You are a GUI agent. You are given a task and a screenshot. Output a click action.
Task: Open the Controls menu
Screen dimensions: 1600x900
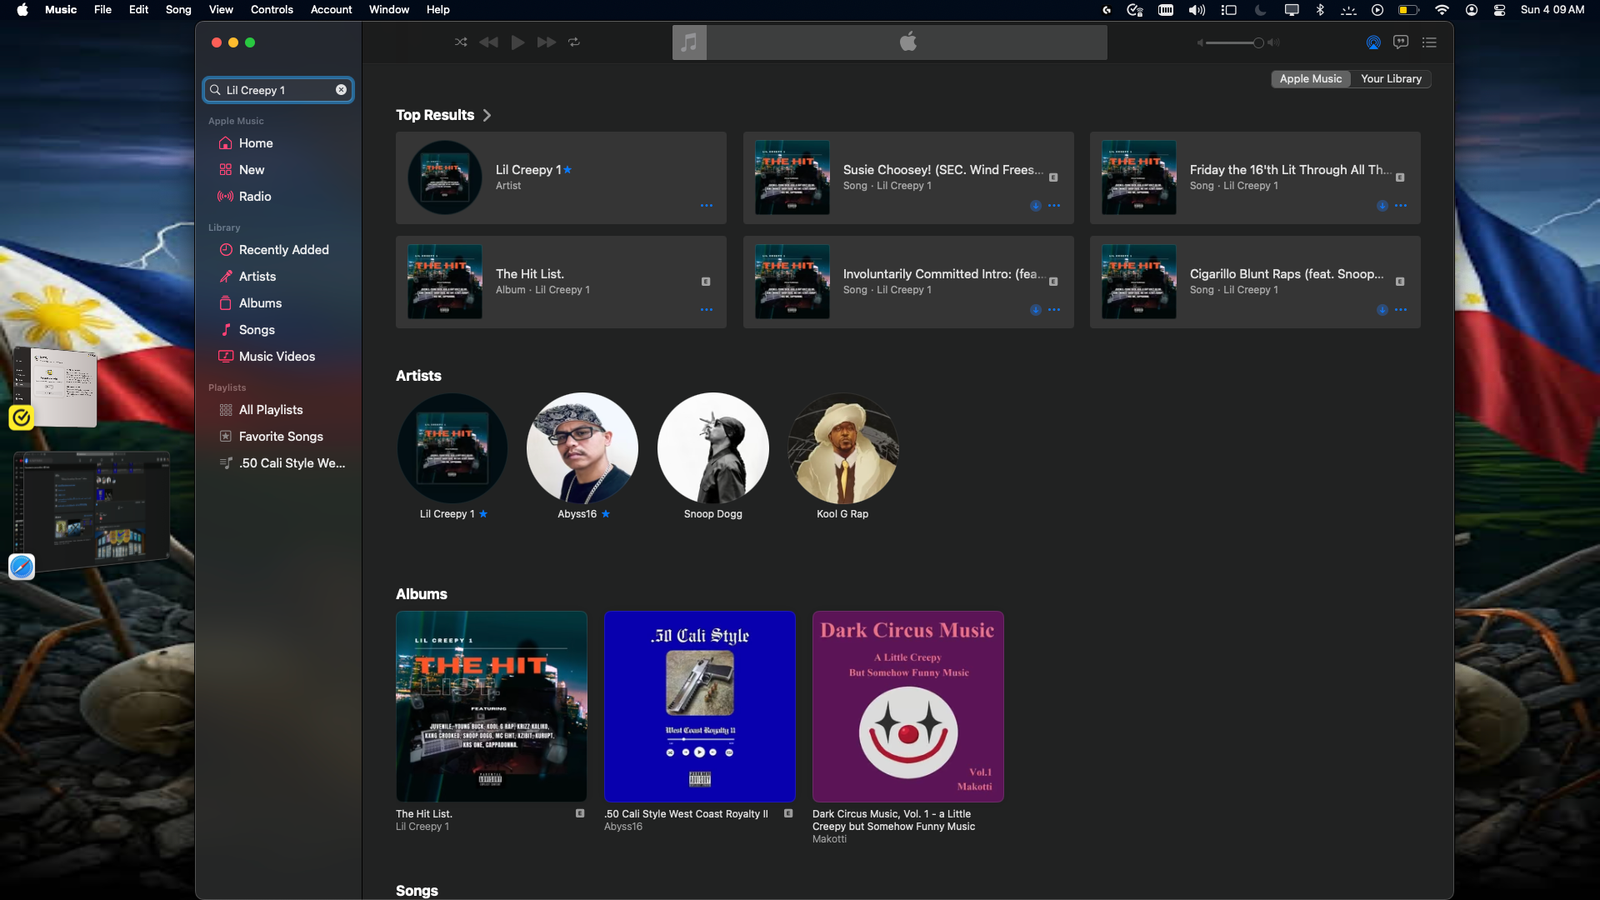(x=271, y=10)
